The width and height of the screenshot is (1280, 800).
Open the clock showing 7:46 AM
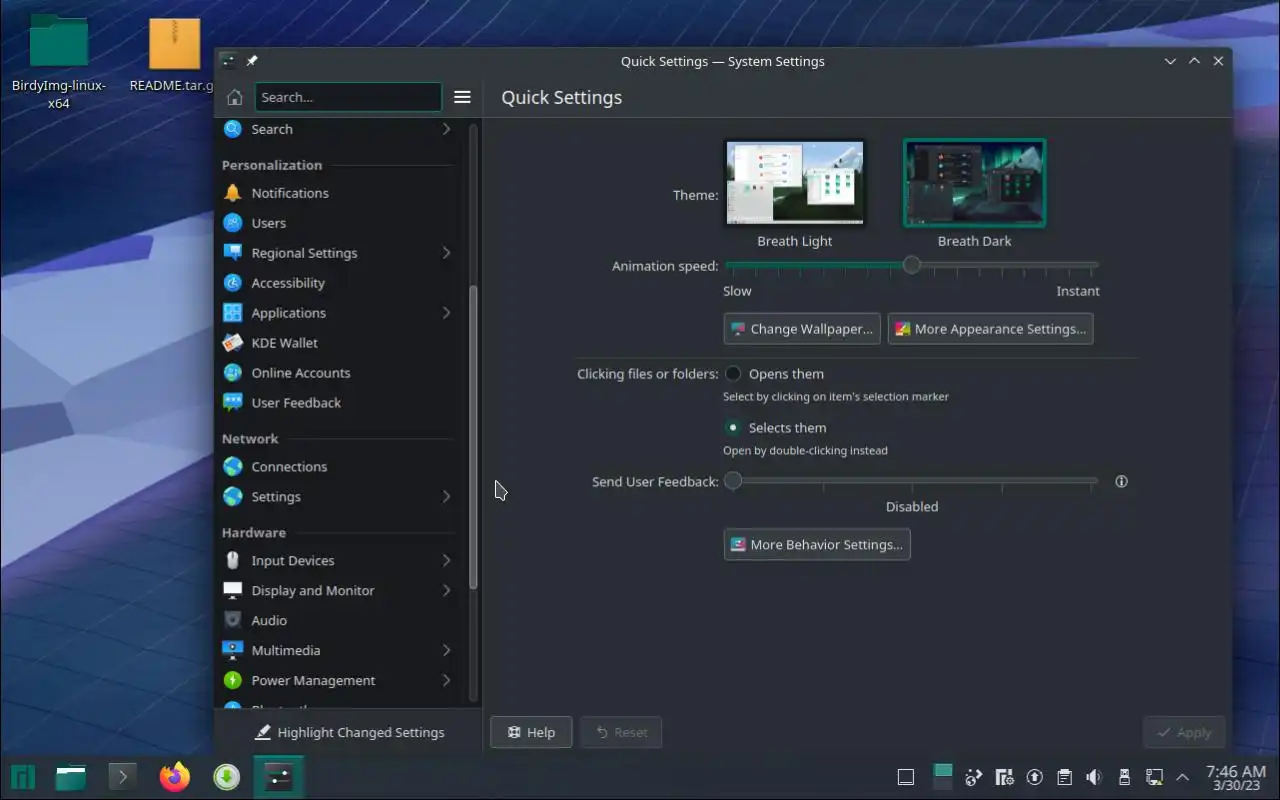[x=1236, y=777]
